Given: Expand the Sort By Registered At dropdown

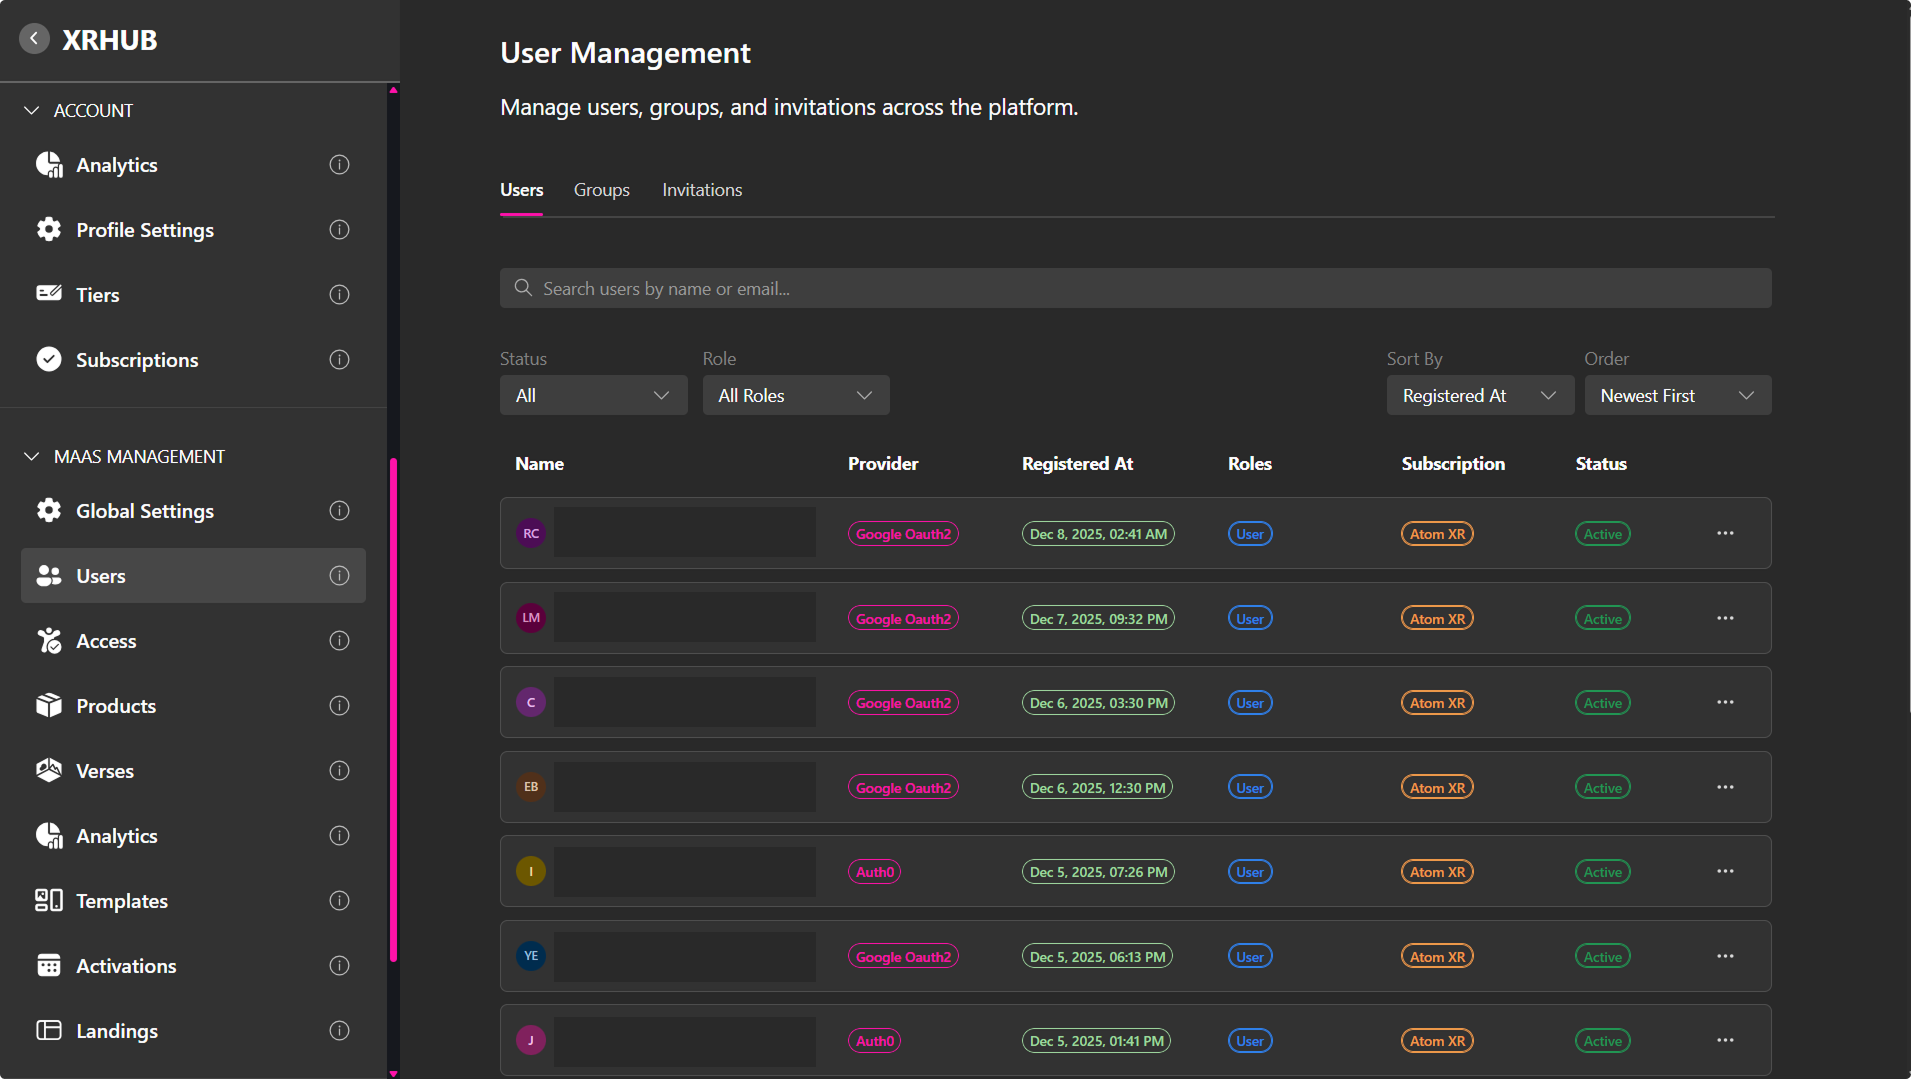Looking at the screenshot, I should [x=1479, y=395].
